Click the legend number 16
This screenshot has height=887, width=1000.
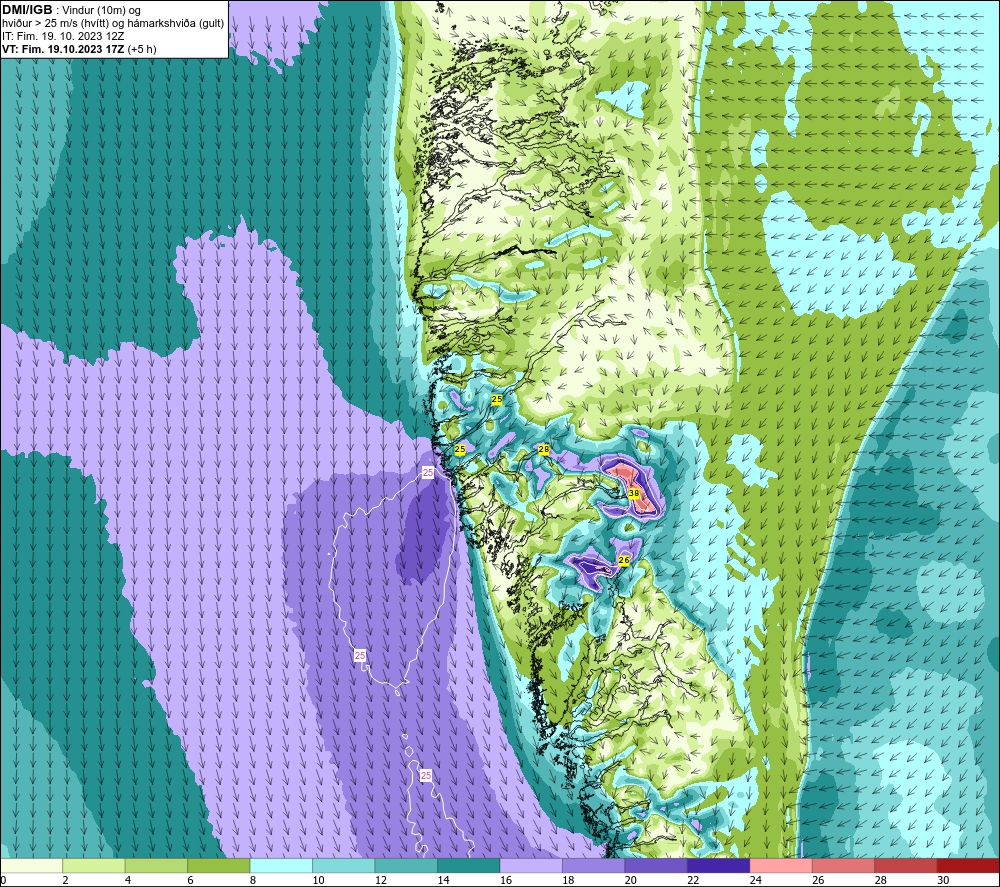pos(506,880)
